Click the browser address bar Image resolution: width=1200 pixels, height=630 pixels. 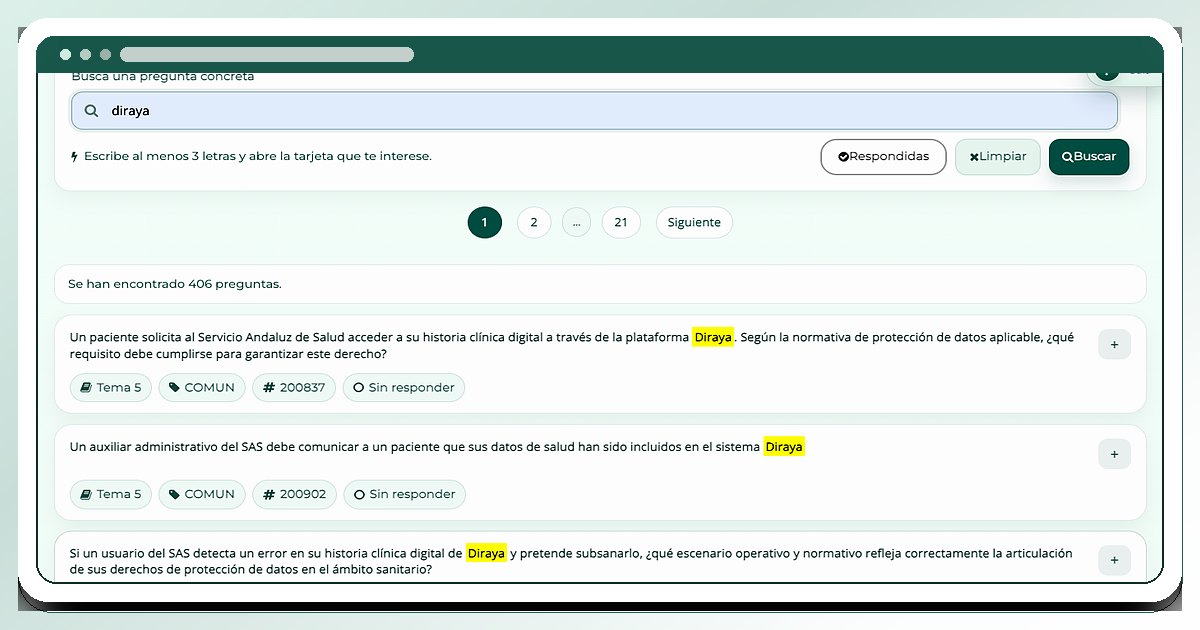click(267, 54)
